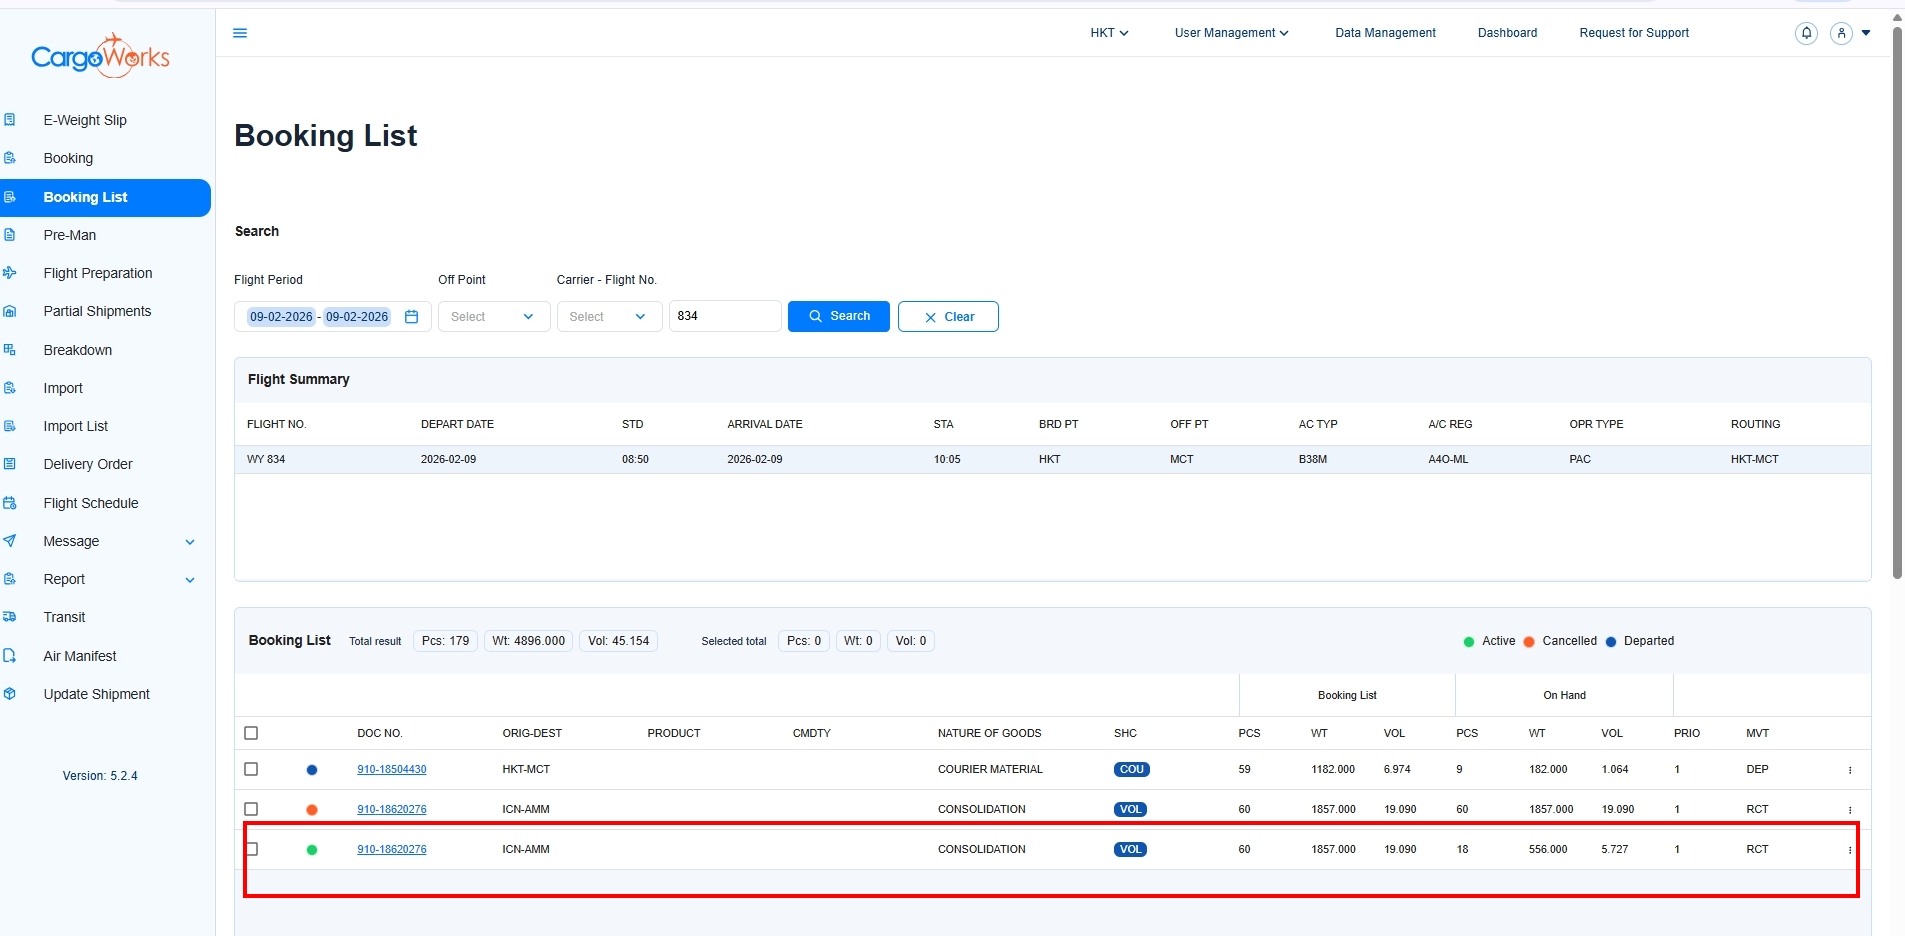Open the notification bell icon
This screenshot has height=936, width=1905.
click(1806, 33)
